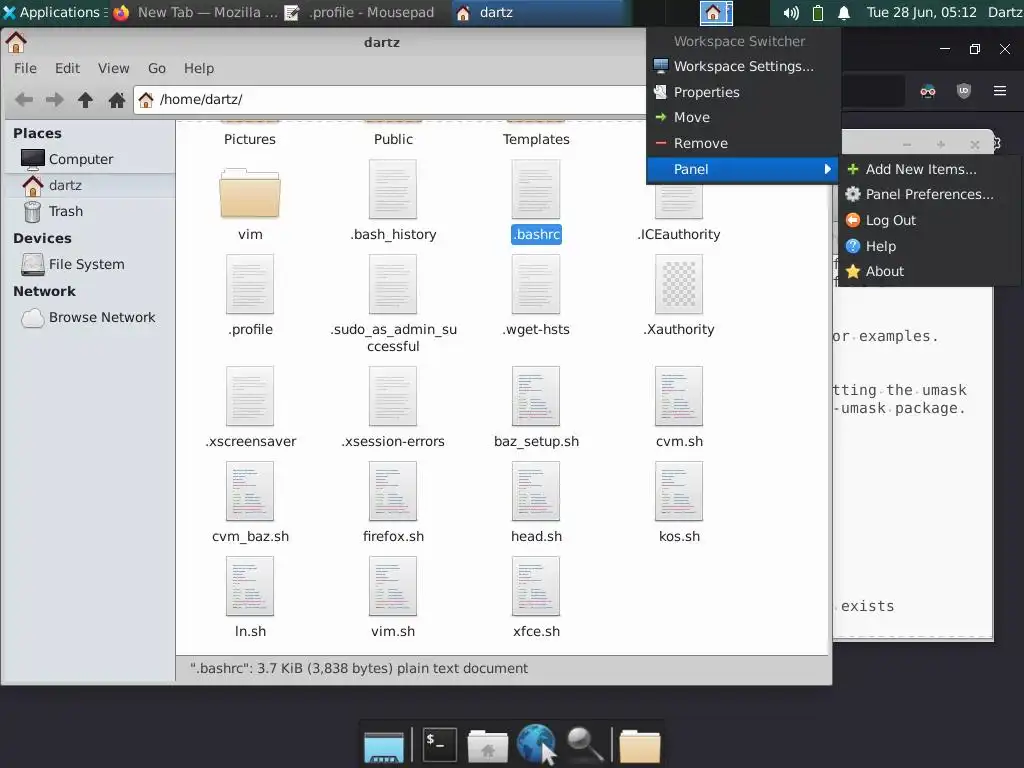
Task: Open the application finder magnifier in the dock
Action: pos(584,744)
